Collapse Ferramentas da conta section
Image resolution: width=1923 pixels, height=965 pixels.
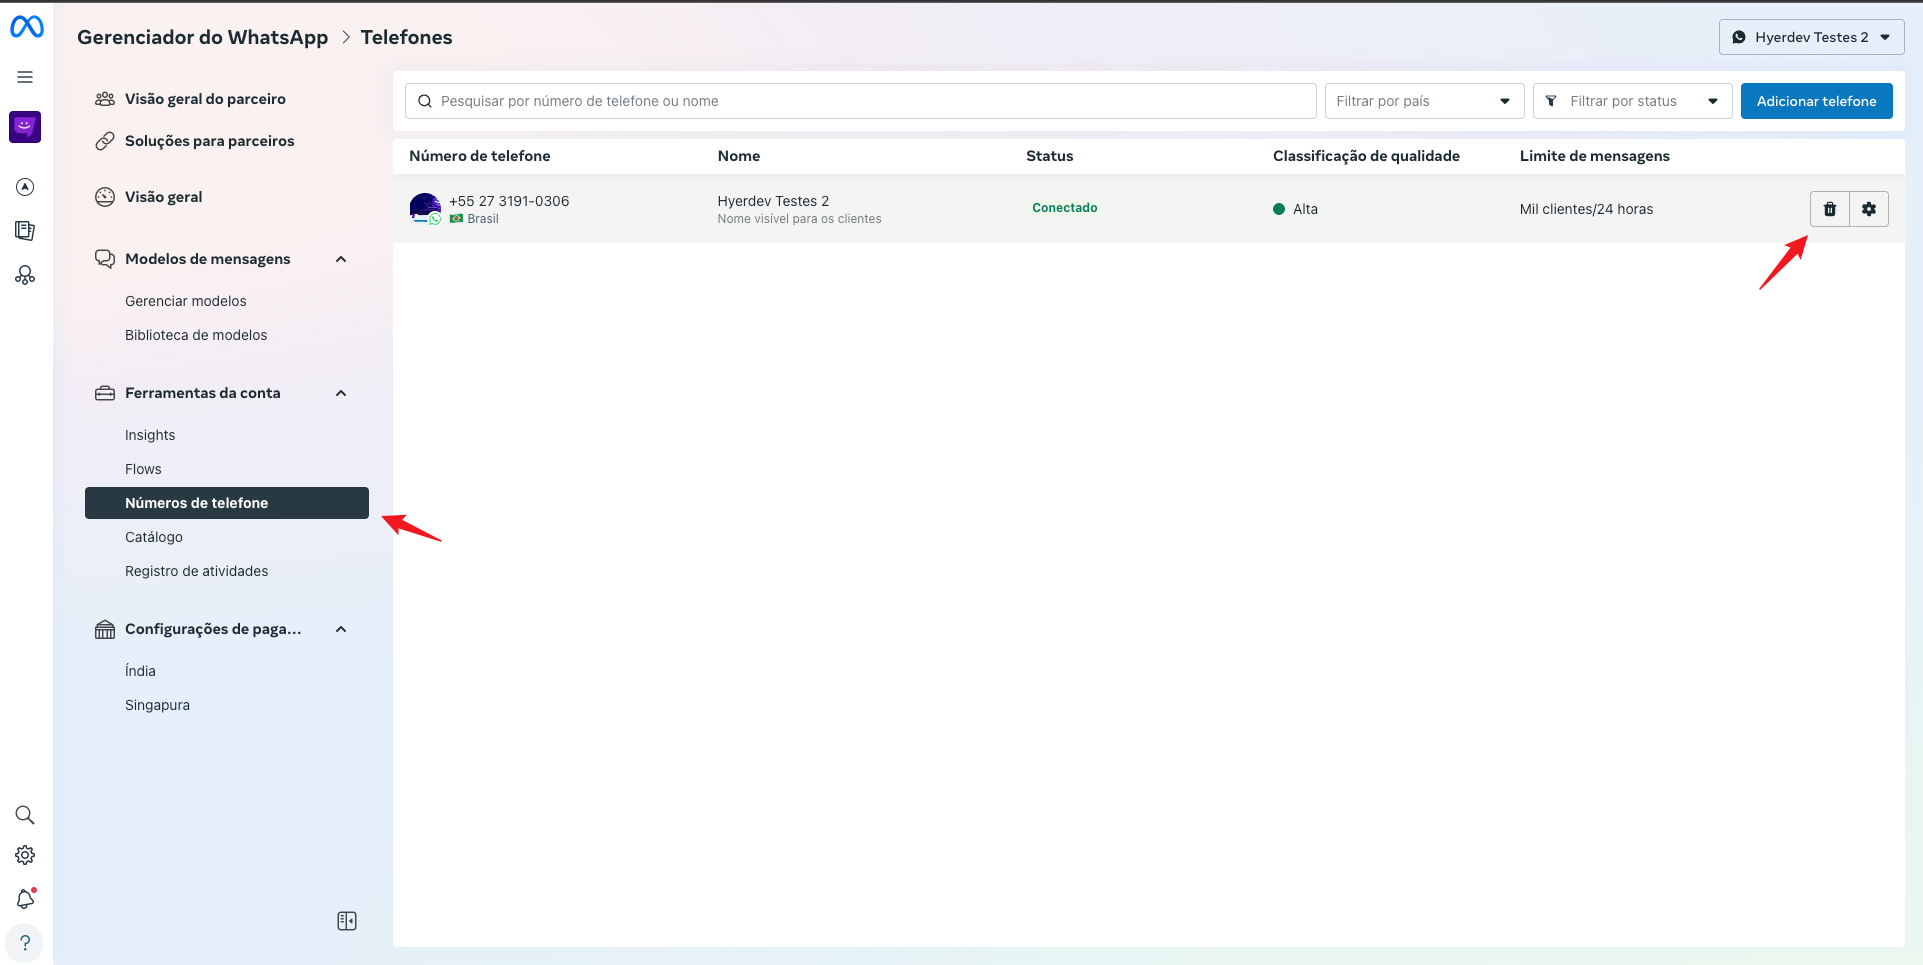[x=341, y=393]
